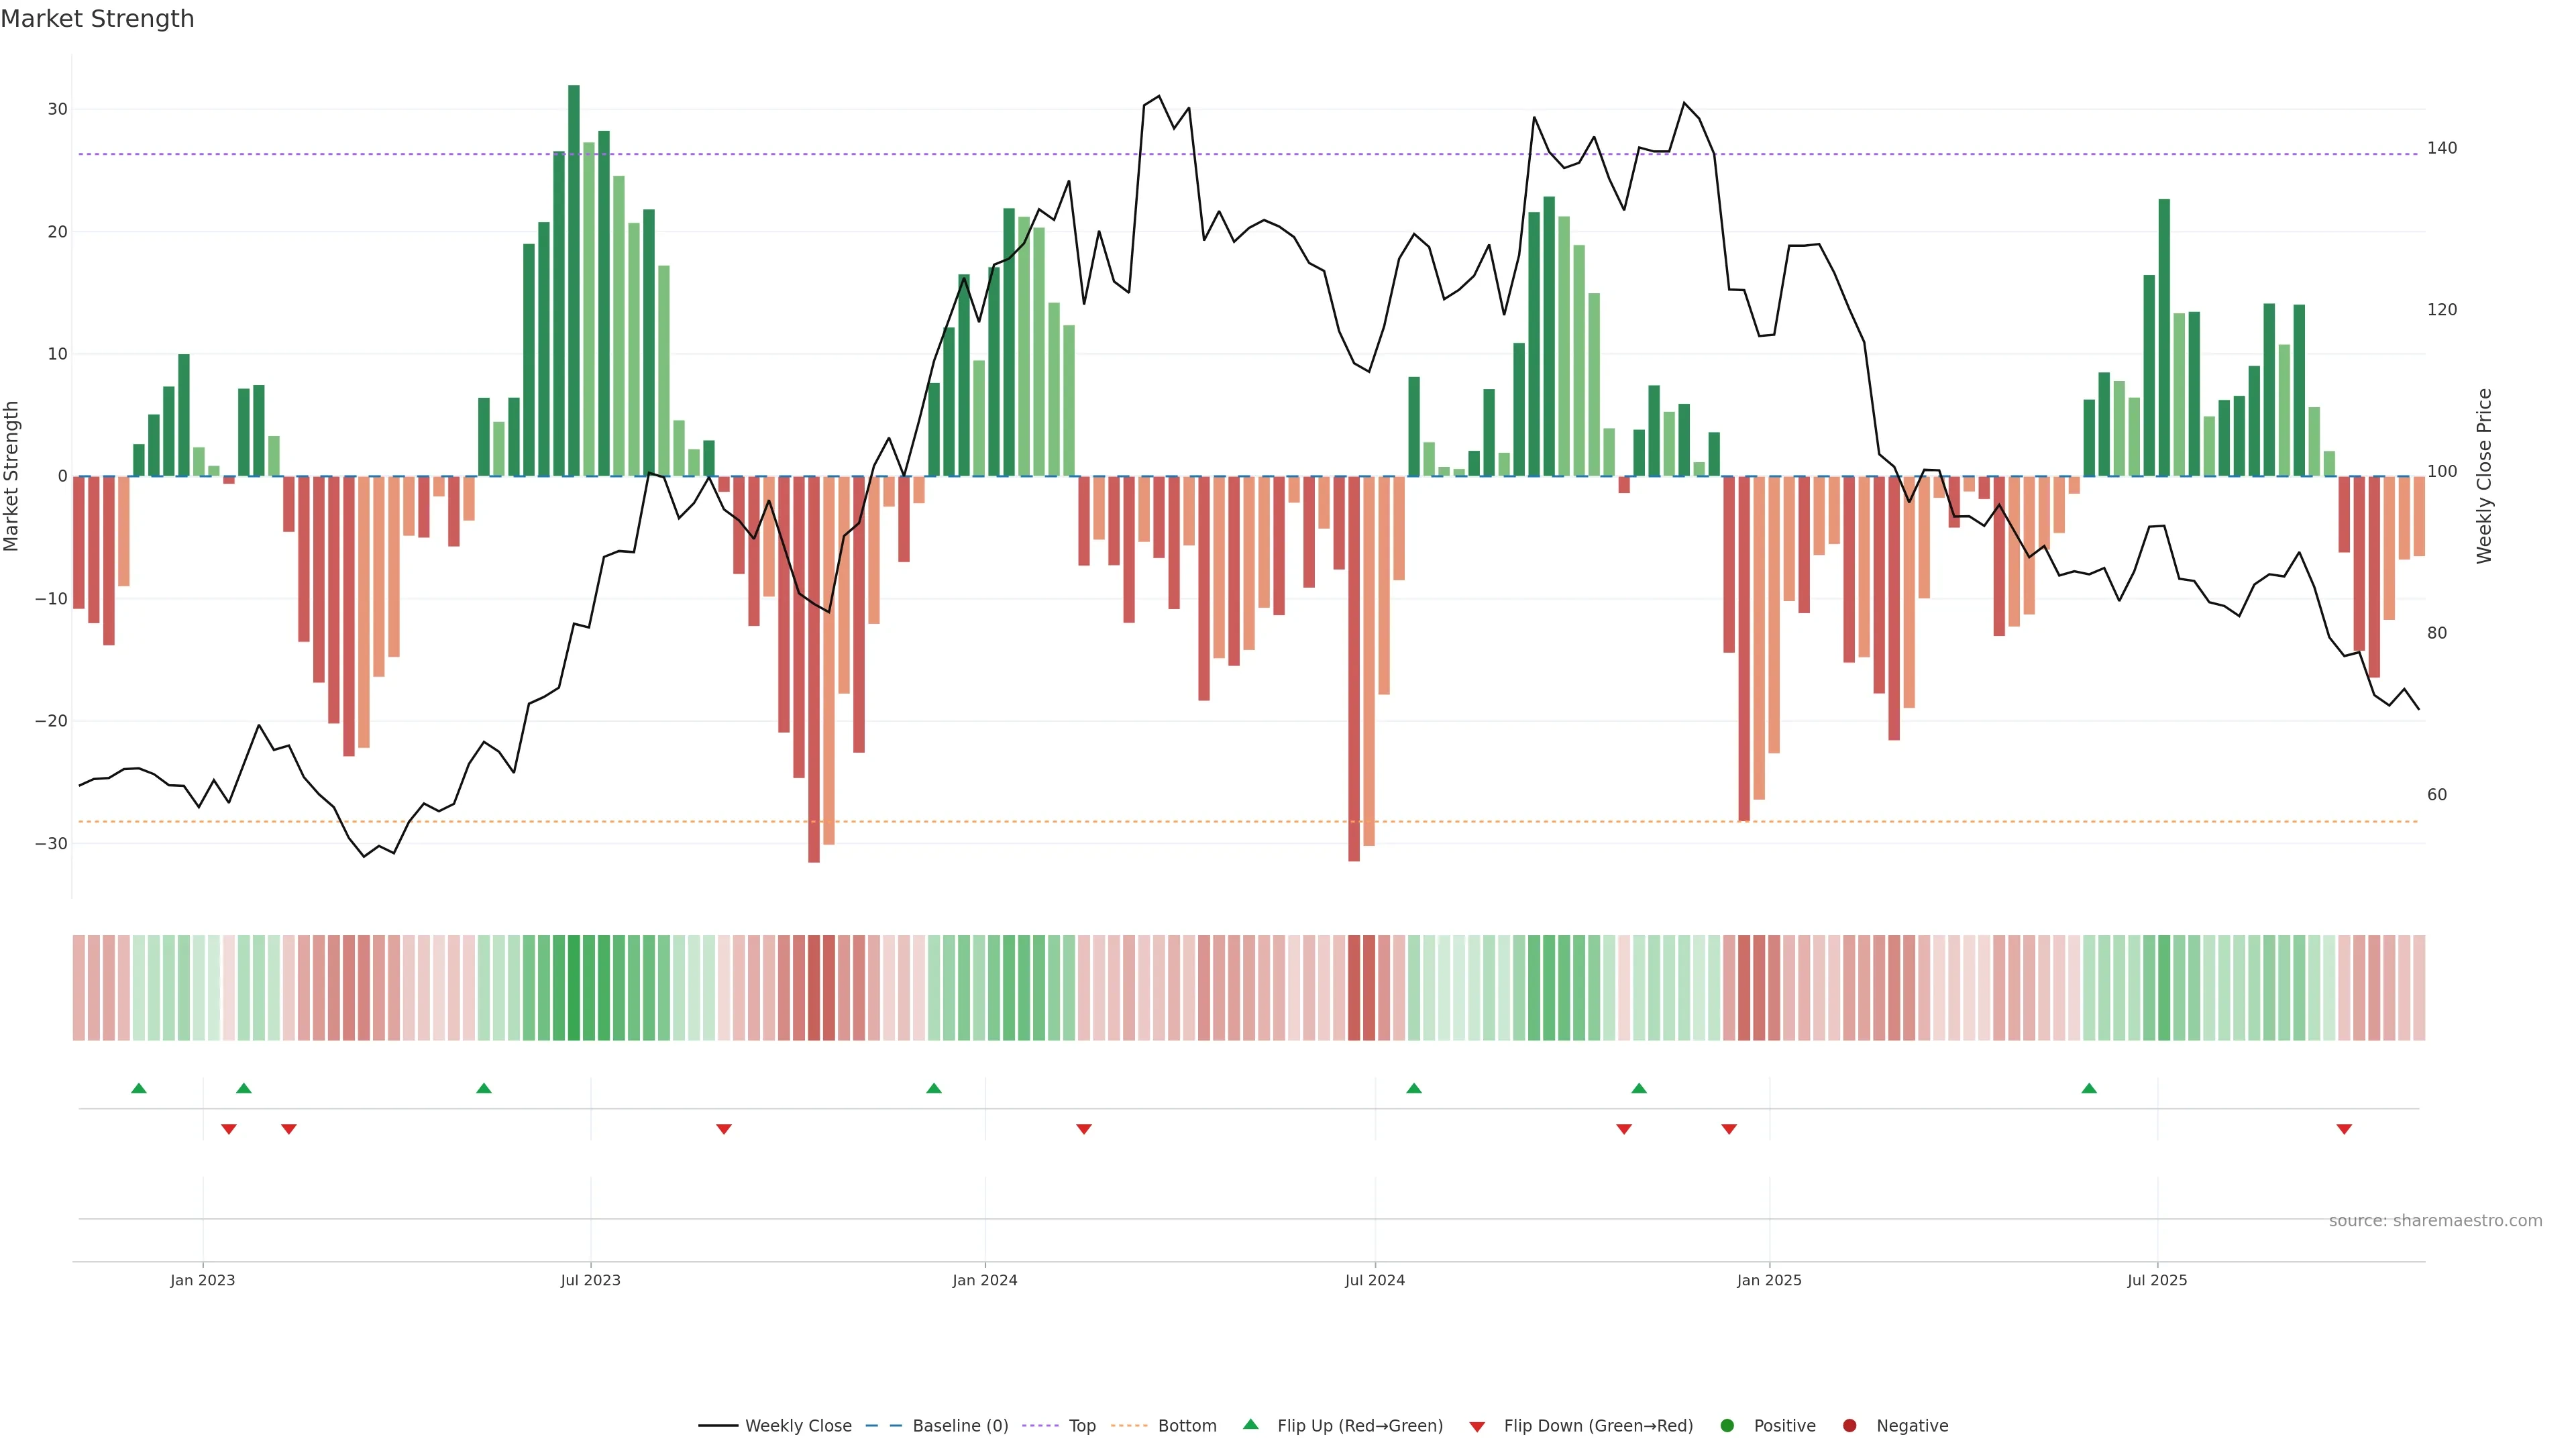
Task: Click the leftmost red flip-down triangle marker
Action: pyautogui.click(x=229, y=1129)
